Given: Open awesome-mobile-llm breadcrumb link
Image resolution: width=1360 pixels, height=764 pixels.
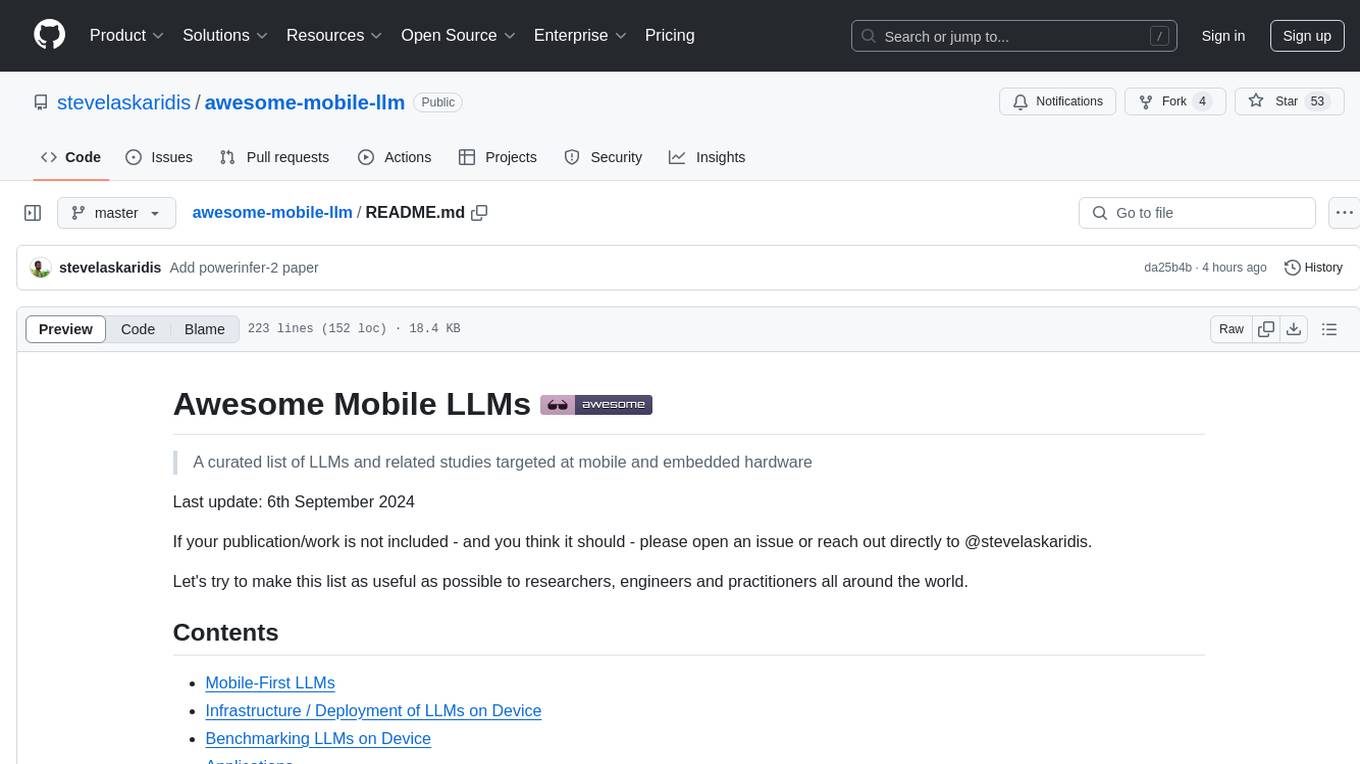Looking at the screenshot, I should tap(272, 212).
